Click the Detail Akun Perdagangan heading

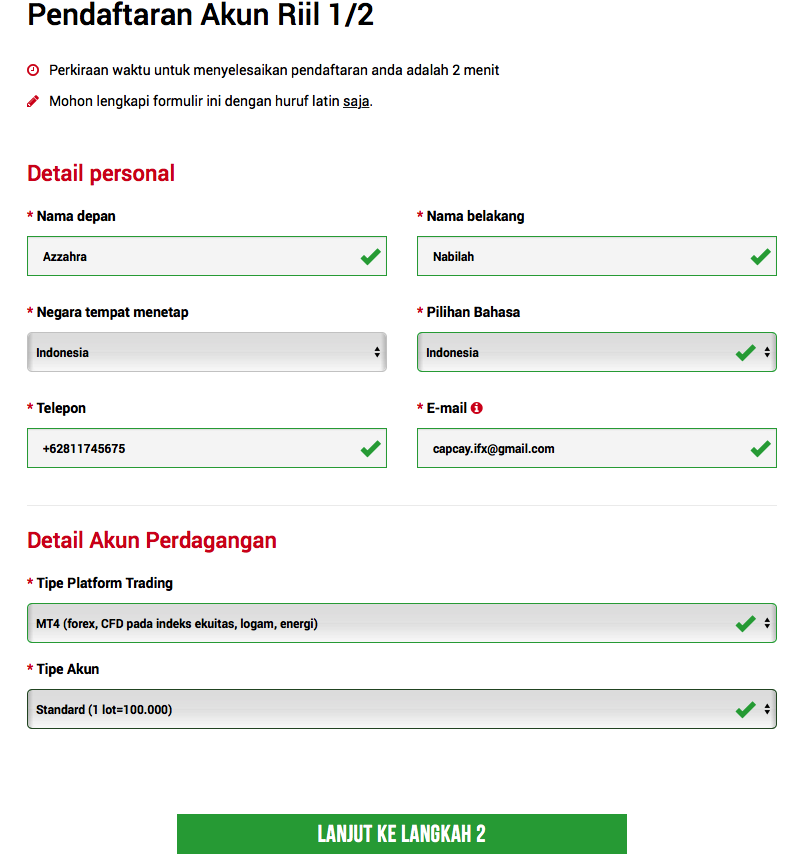tap(152, 541)
